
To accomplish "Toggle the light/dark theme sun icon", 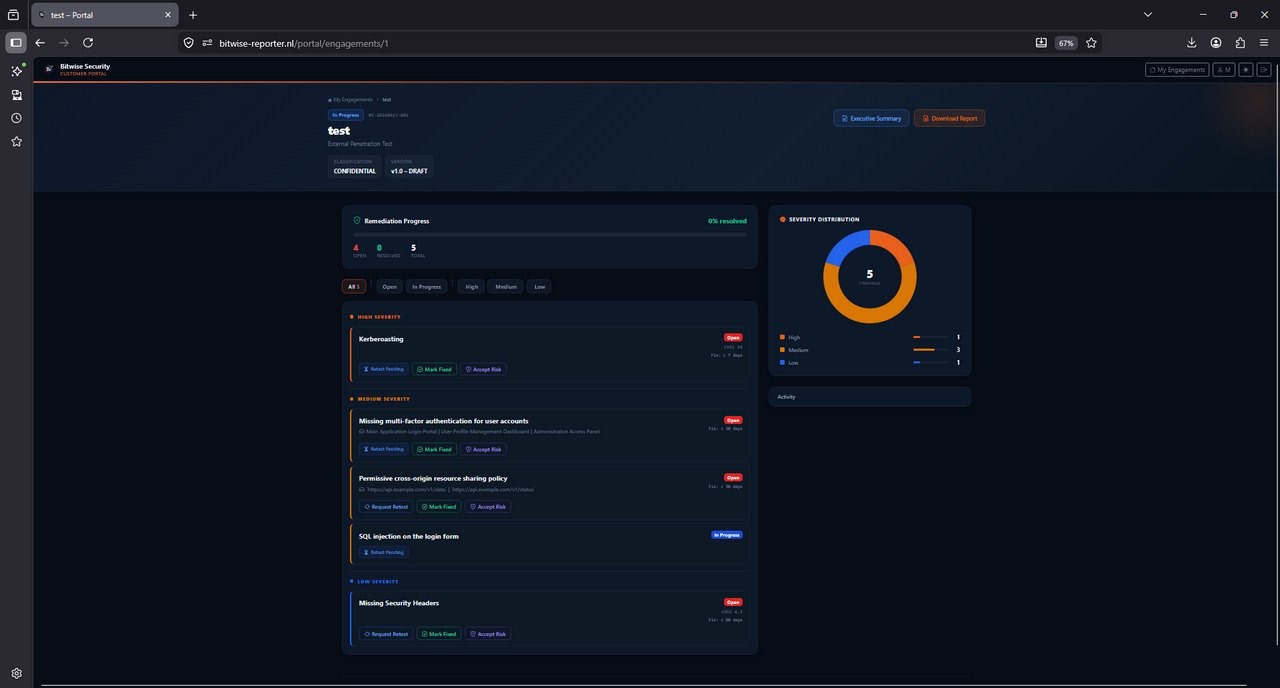I will 1246,70.
